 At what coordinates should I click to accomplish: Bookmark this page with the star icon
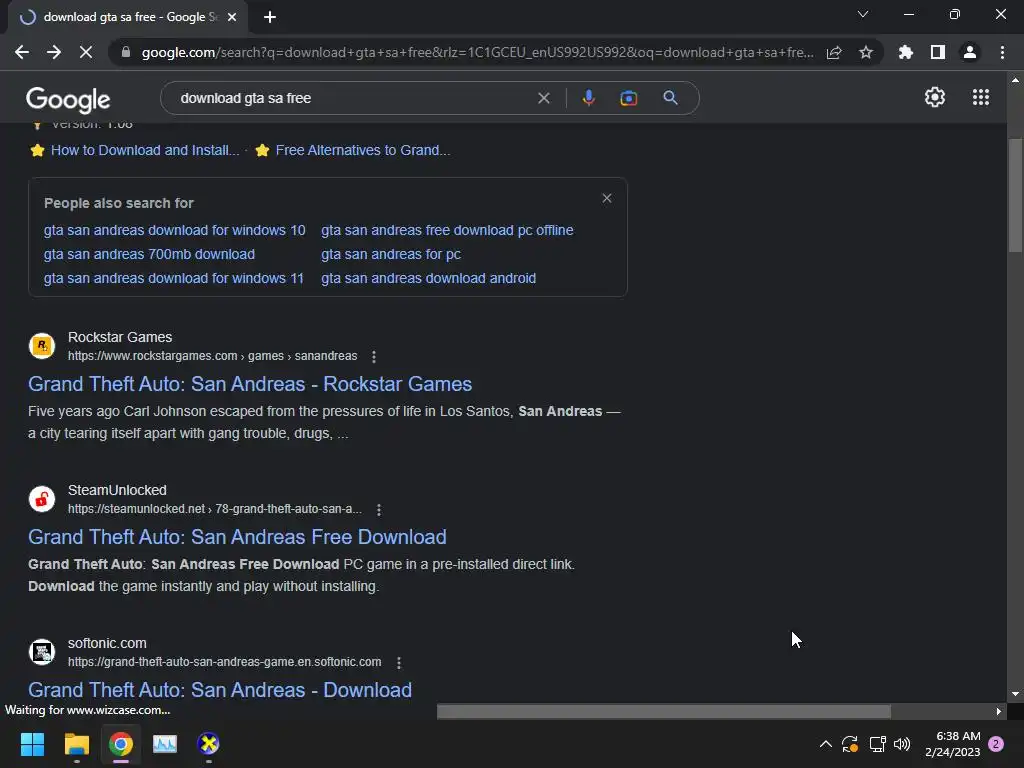[866, 52]
